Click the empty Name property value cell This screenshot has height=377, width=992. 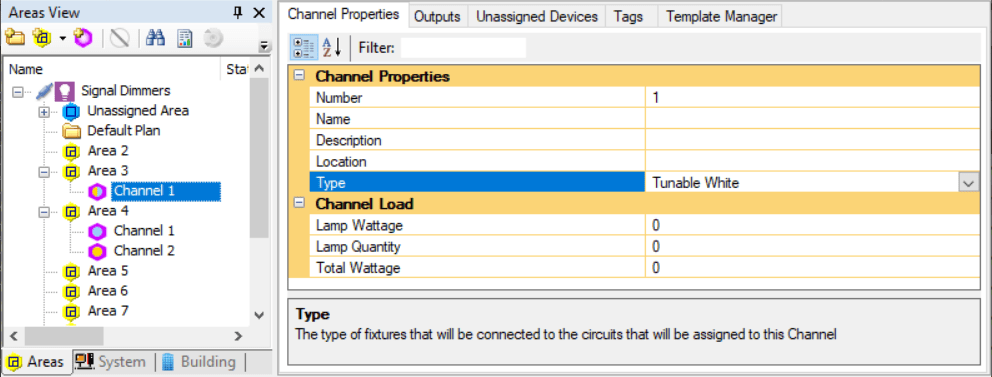point(812,119)
